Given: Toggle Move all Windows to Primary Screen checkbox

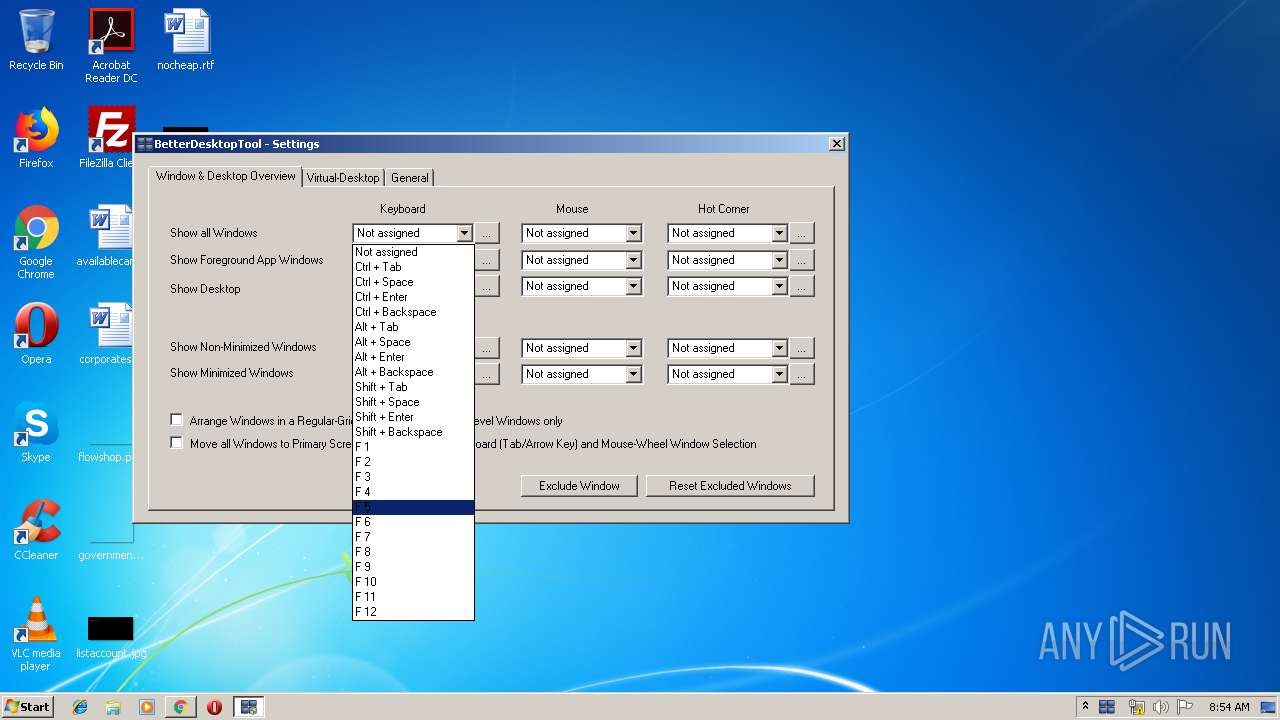Looking at the screenshot, I should (177, 443).
